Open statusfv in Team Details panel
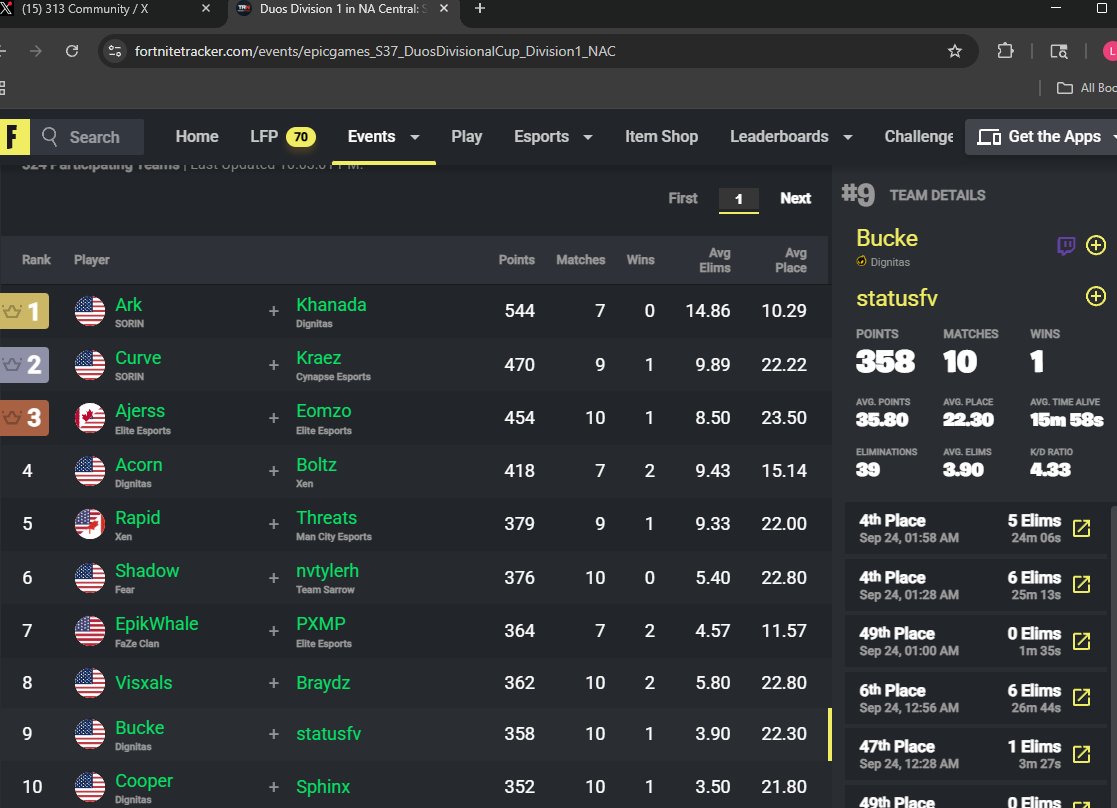The image size is (1117, 808). (897, 298)
